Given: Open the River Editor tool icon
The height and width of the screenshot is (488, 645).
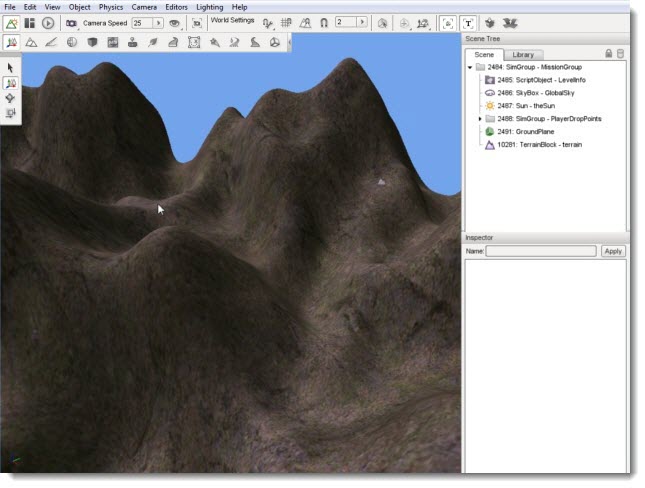Looking at the screenshot, I should pos(234,42).
